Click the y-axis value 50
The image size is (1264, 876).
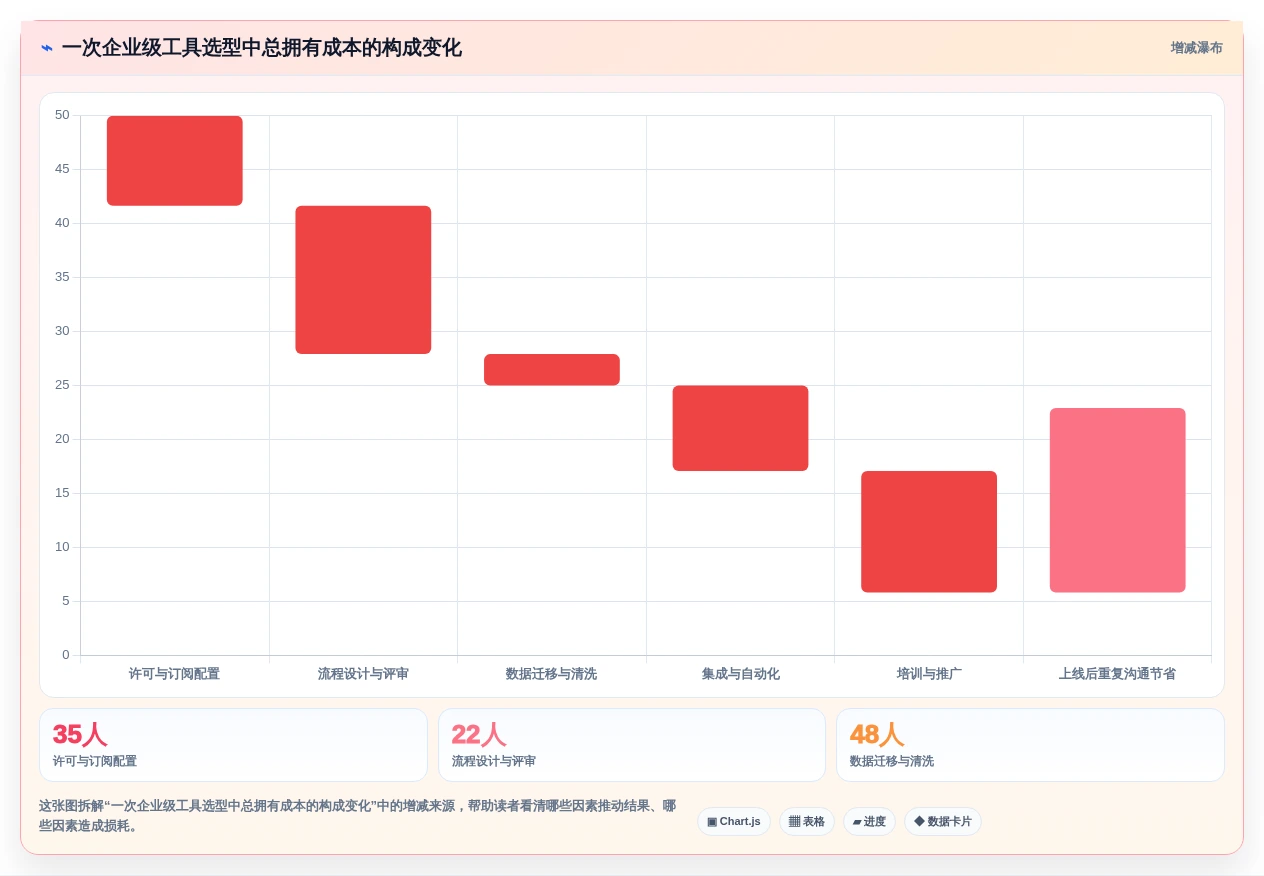(x=62, y=115)
